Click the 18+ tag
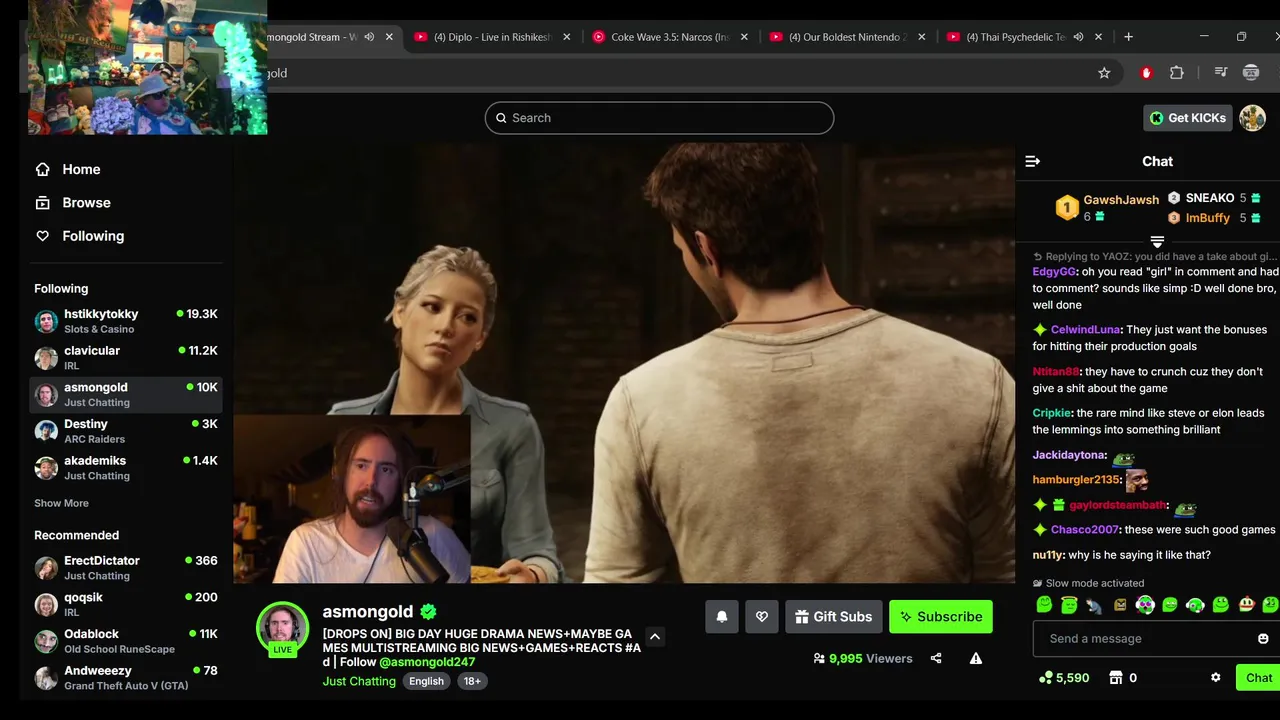 point(472,681)
